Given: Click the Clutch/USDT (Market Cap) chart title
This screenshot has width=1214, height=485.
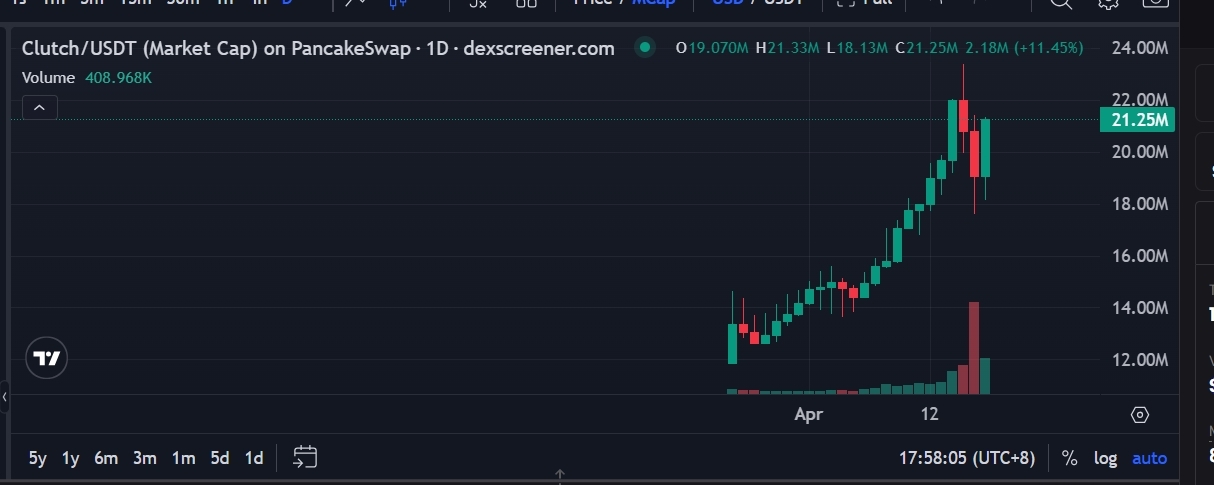Looking at the screenshot, I should pos(318,48).
